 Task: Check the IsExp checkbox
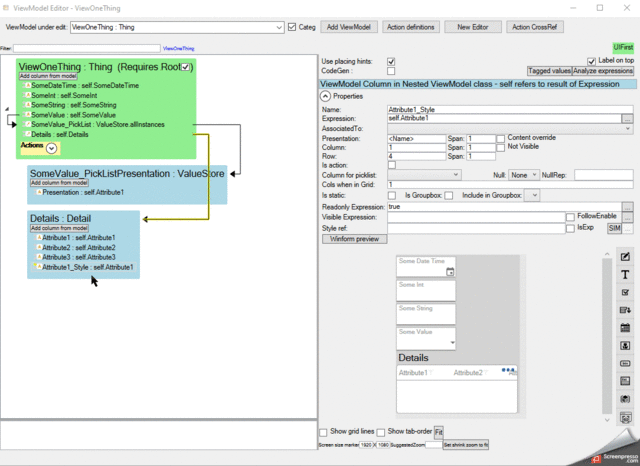click(x=570, y=229)
